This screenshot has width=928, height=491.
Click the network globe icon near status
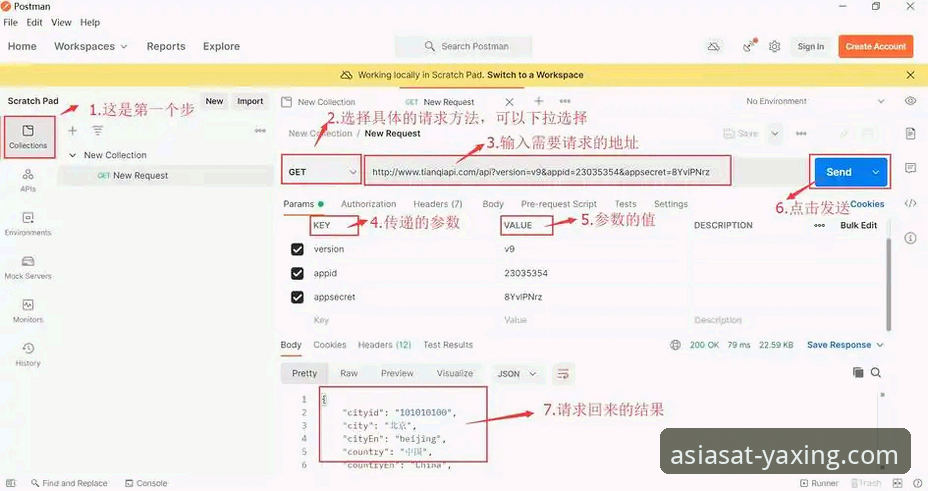[675, 345]
